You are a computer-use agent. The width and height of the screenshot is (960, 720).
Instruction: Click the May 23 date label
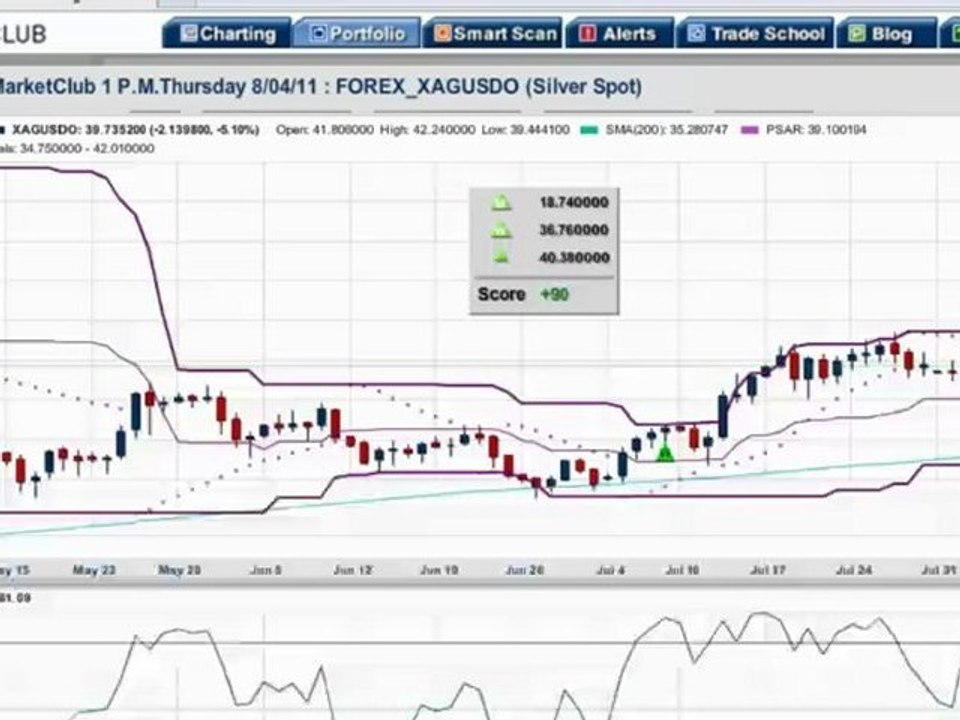tap(94, 570)
